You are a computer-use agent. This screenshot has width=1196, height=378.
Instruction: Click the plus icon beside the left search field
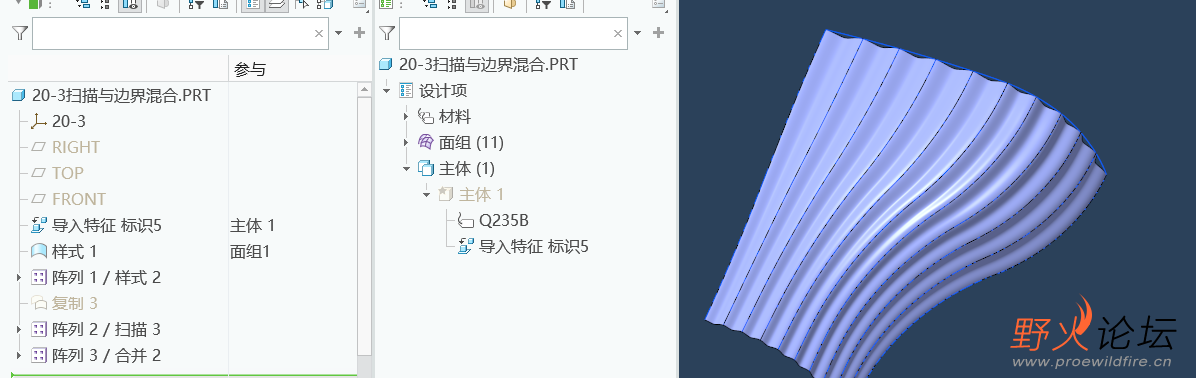click(360, 33)
